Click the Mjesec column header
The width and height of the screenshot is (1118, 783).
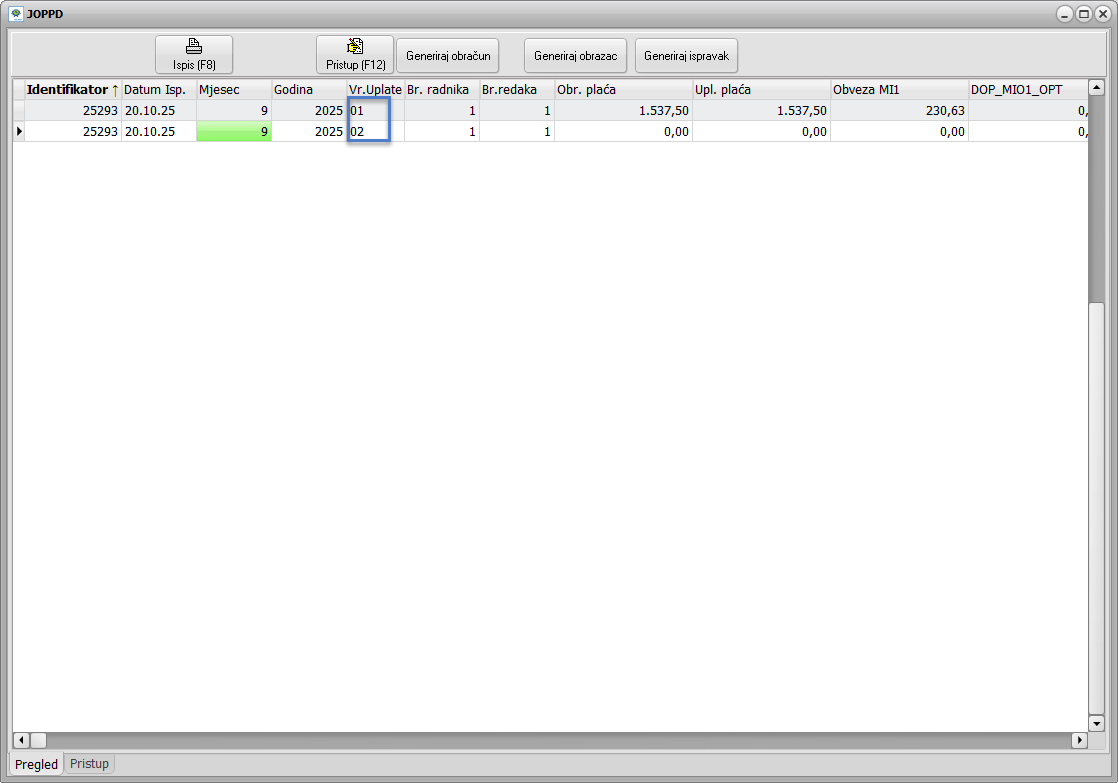(233, 90)
